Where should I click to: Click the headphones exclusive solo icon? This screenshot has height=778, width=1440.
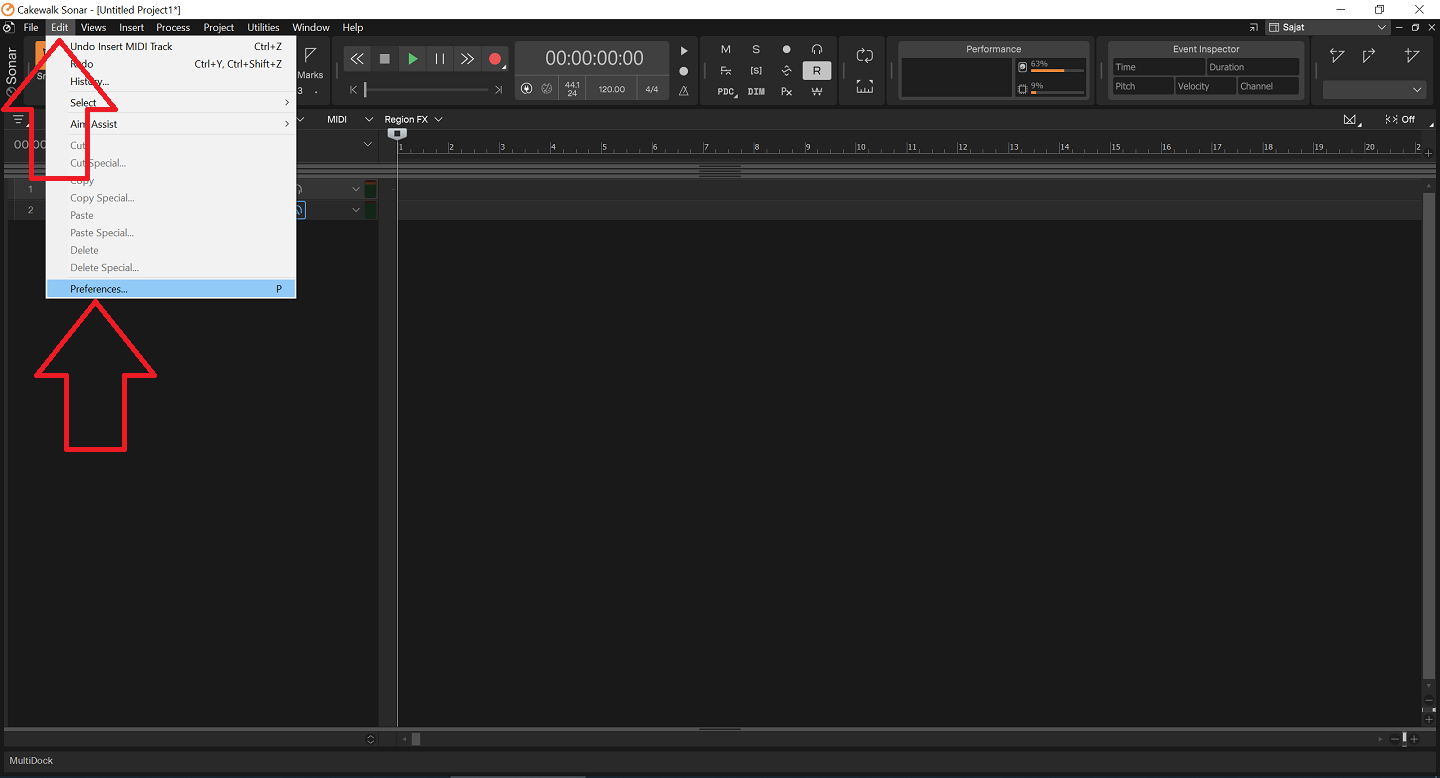tap(817, 49)
